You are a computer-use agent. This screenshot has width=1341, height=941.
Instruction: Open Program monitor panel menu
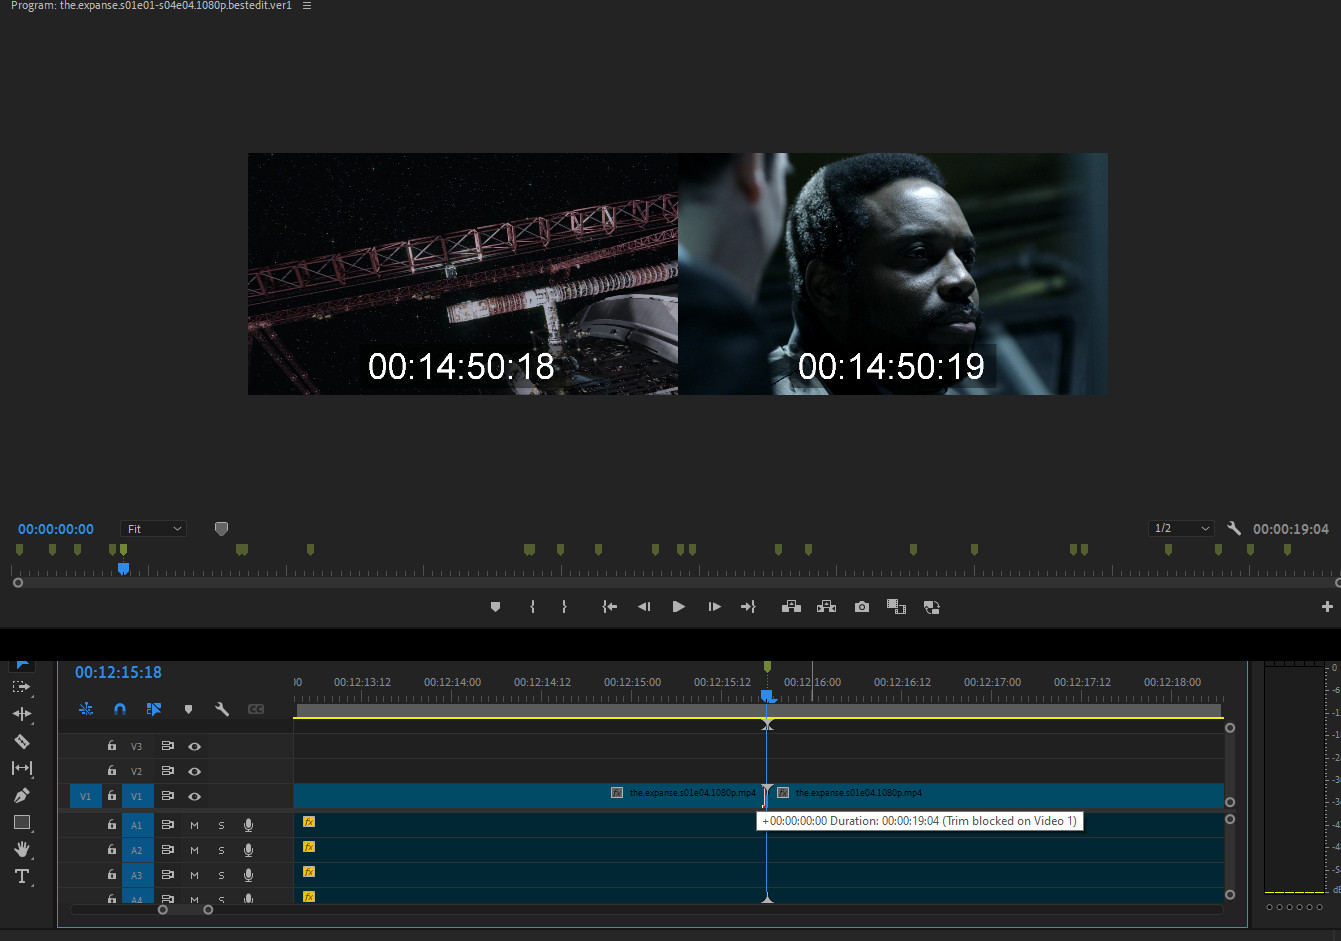coord(307,6)
